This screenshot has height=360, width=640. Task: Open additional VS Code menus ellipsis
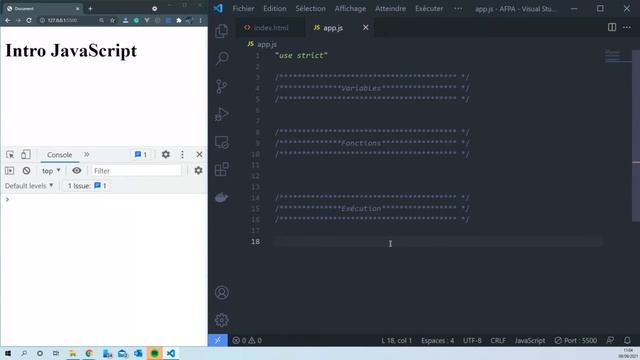click(458, 8)
